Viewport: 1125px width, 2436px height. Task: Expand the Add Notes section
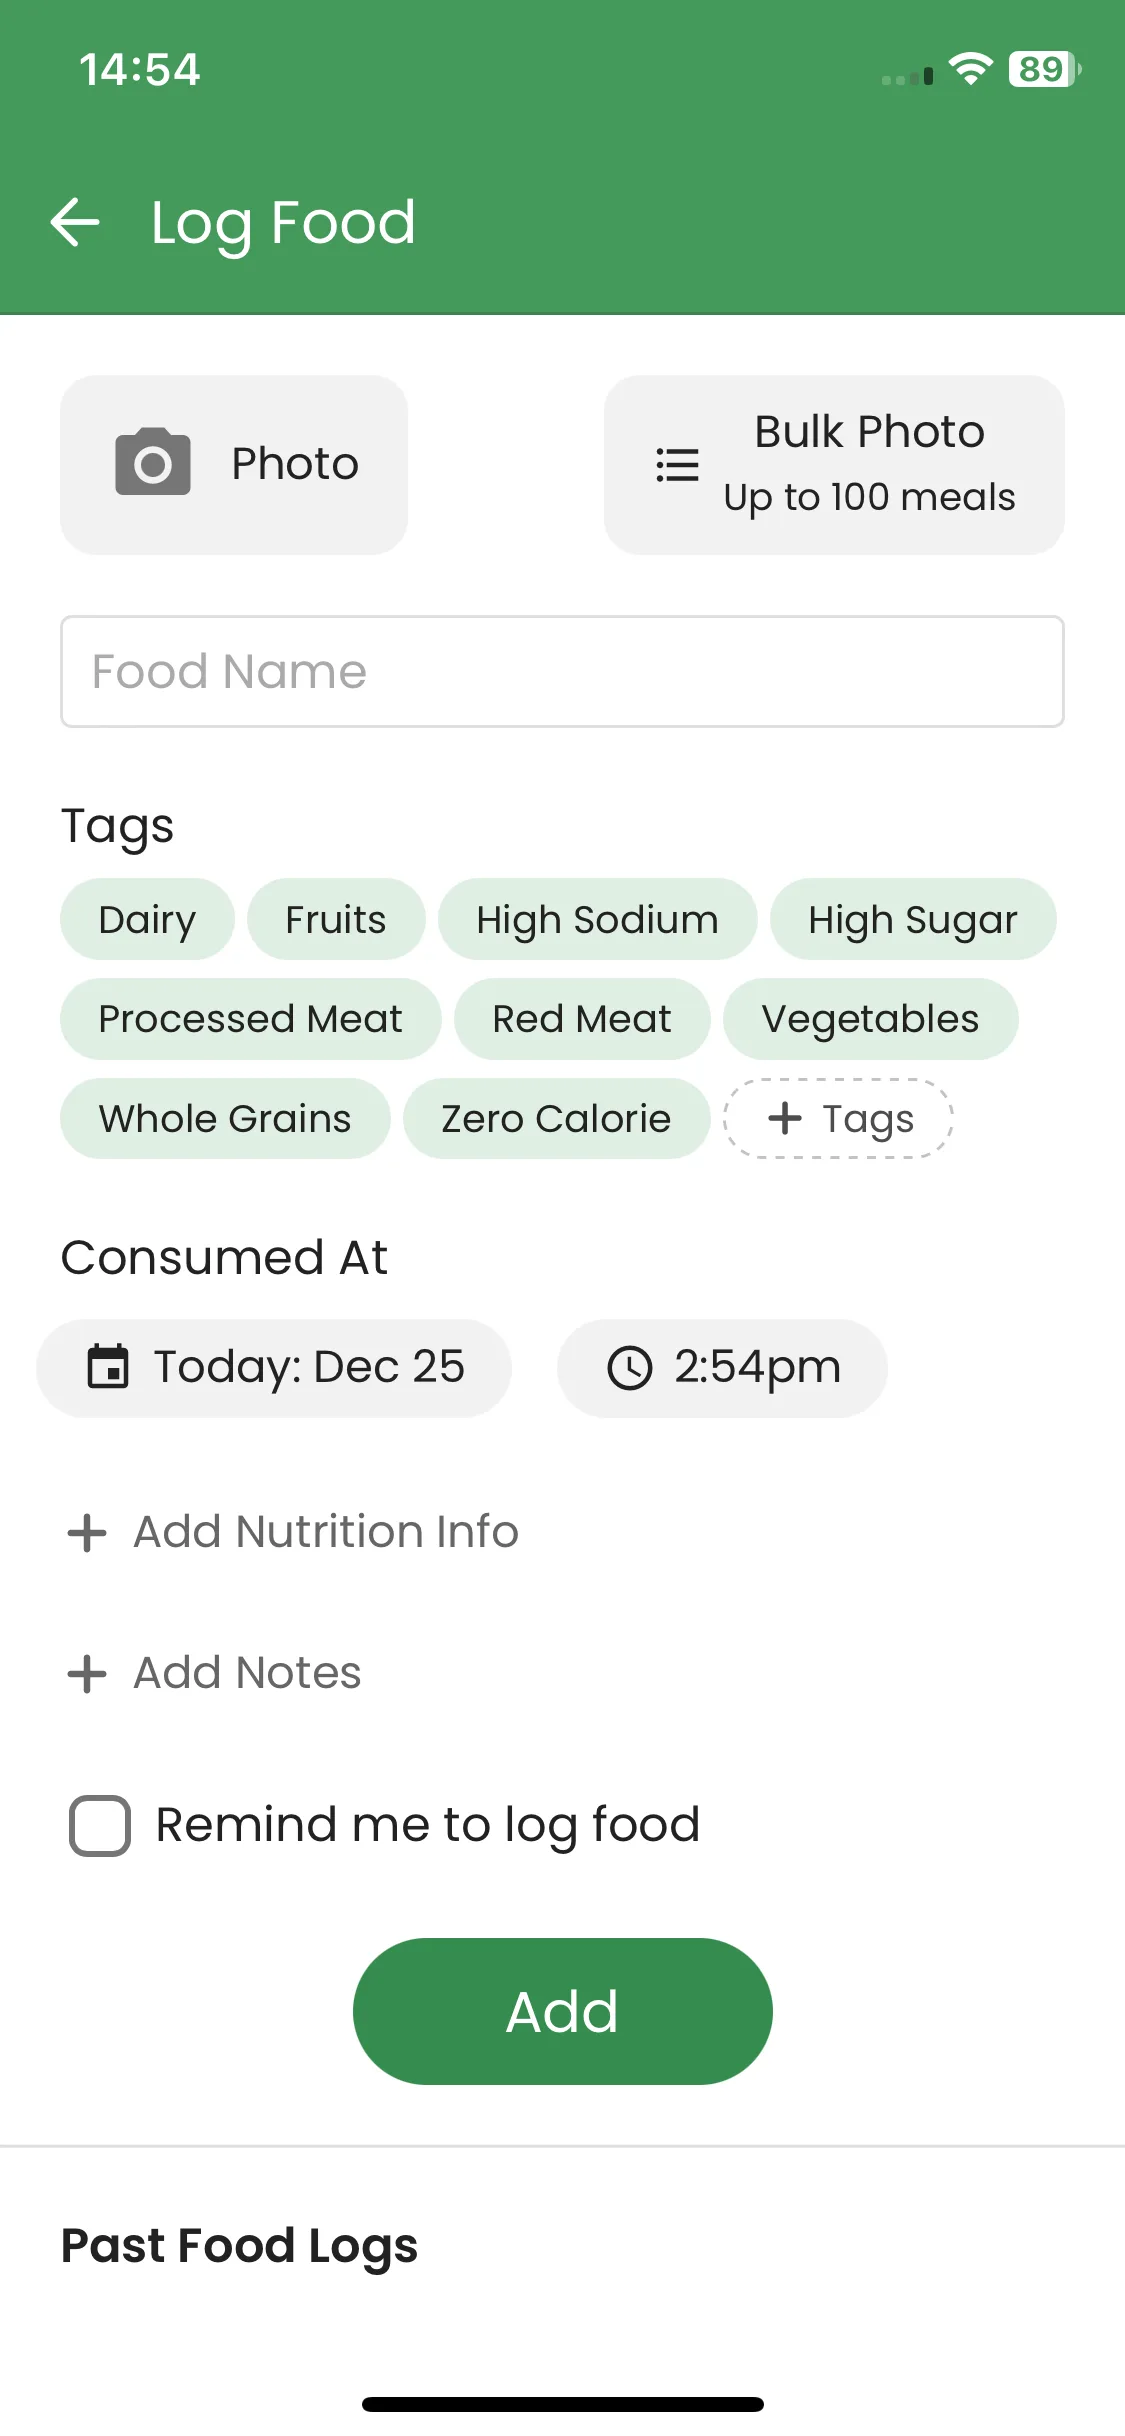click(x=247, y=1673)
